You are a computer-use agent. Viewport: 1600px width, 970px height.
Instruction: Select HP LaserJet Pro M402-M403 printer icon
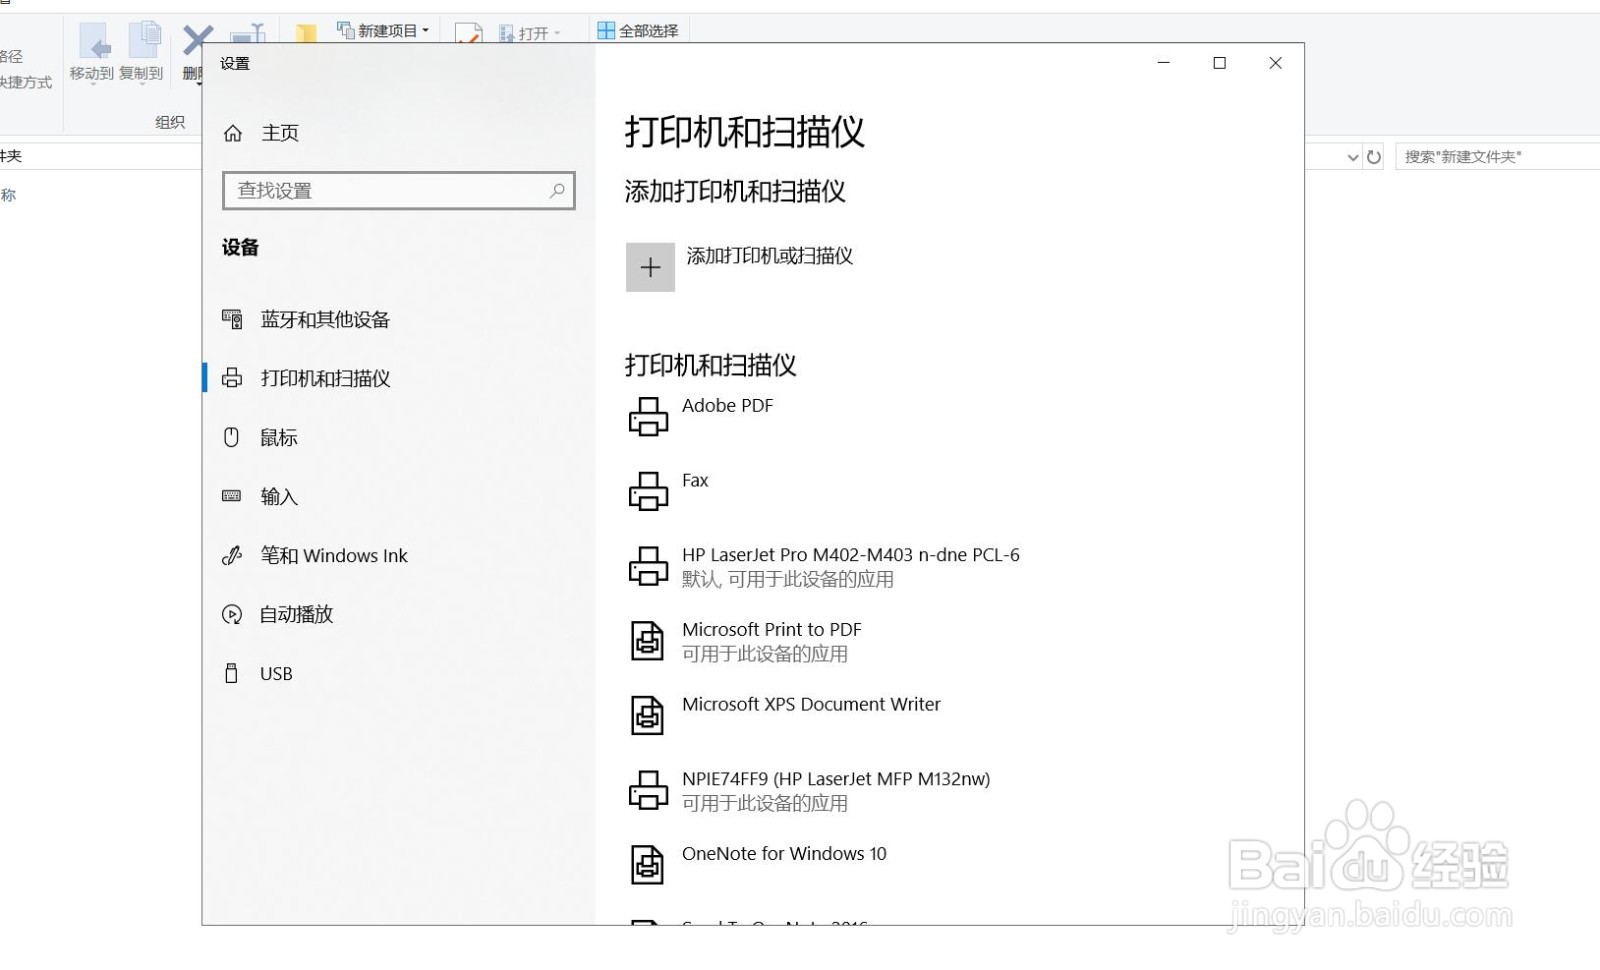click(x=648, y=566)
